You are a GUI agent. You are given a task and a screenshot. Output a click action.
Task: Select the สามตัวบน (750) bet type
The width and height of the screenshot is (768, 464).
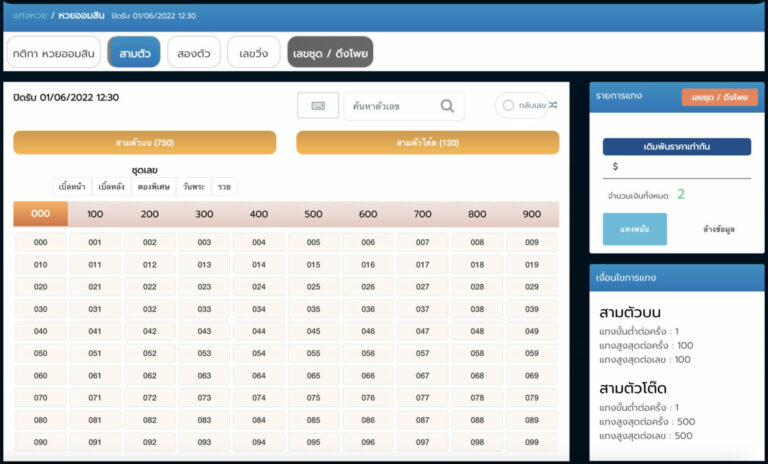[144, 143]
